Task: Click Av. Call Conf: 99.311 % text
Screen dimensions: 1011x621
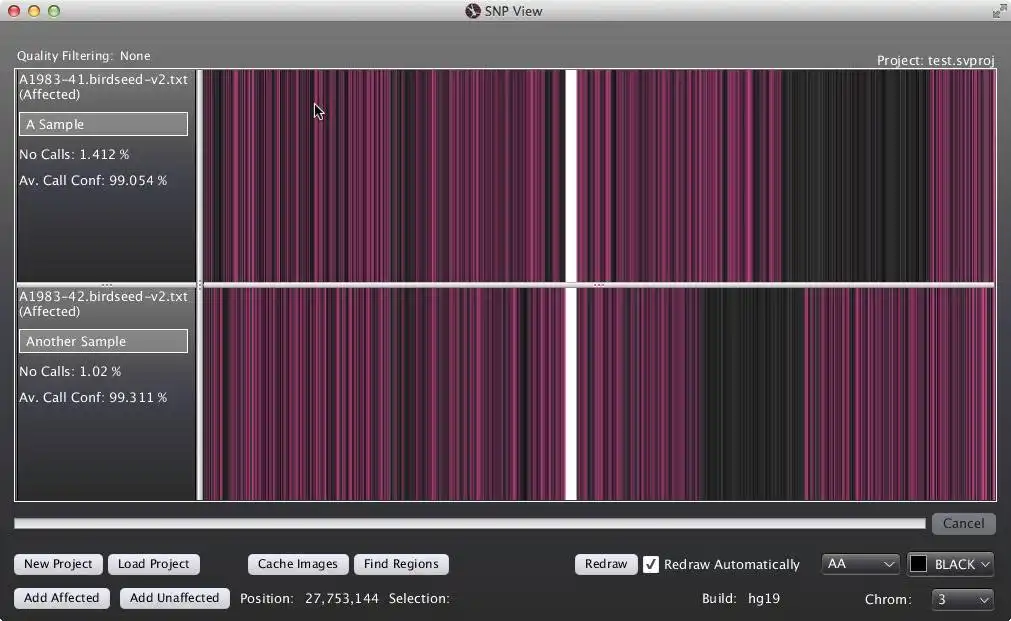Action: click(93, 397)
